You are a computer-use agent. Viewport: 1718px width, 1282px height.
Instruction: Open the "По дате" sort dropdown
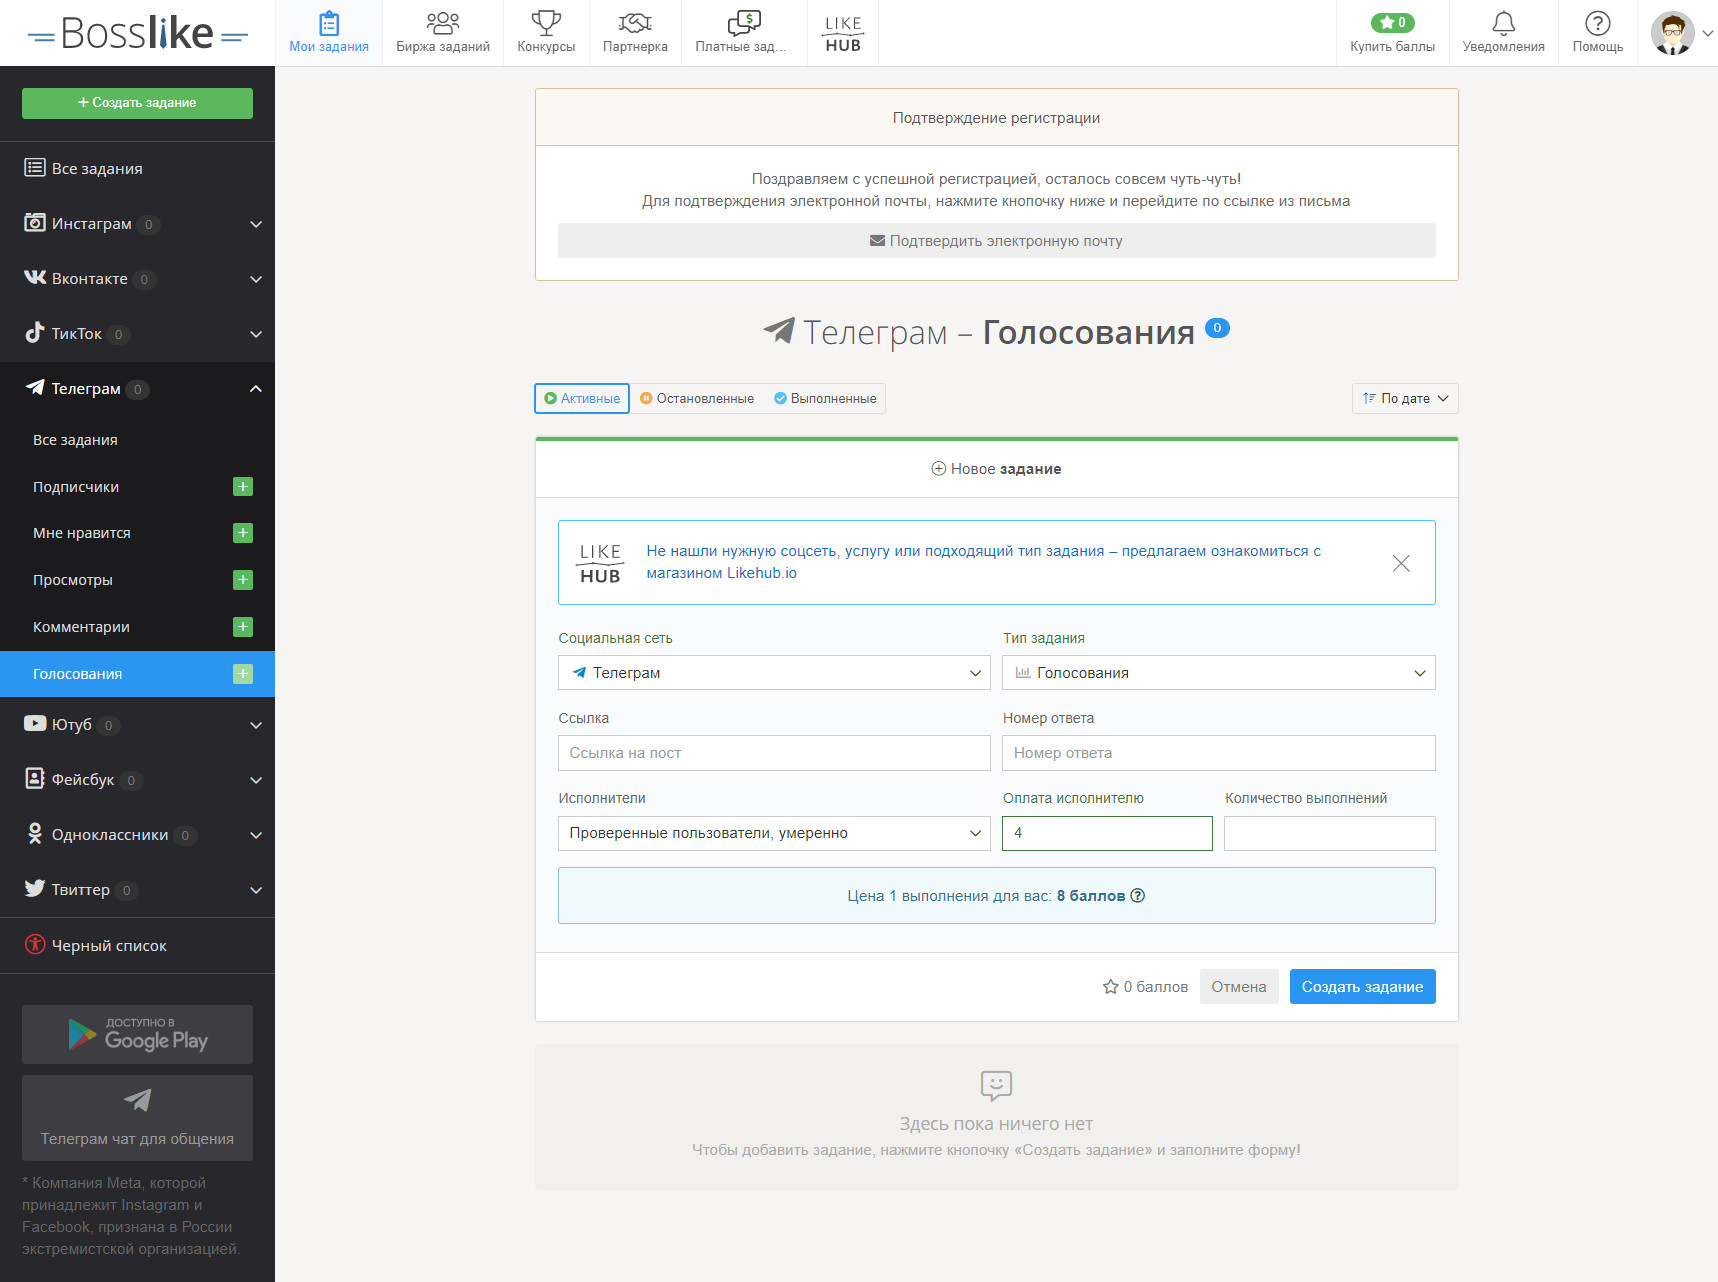(x=1405, y=398)
